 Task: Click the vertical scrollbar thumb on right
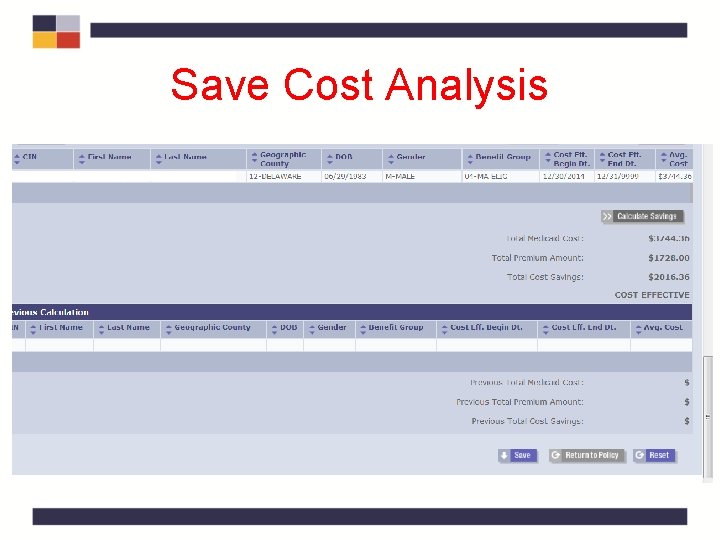point(708,416)
